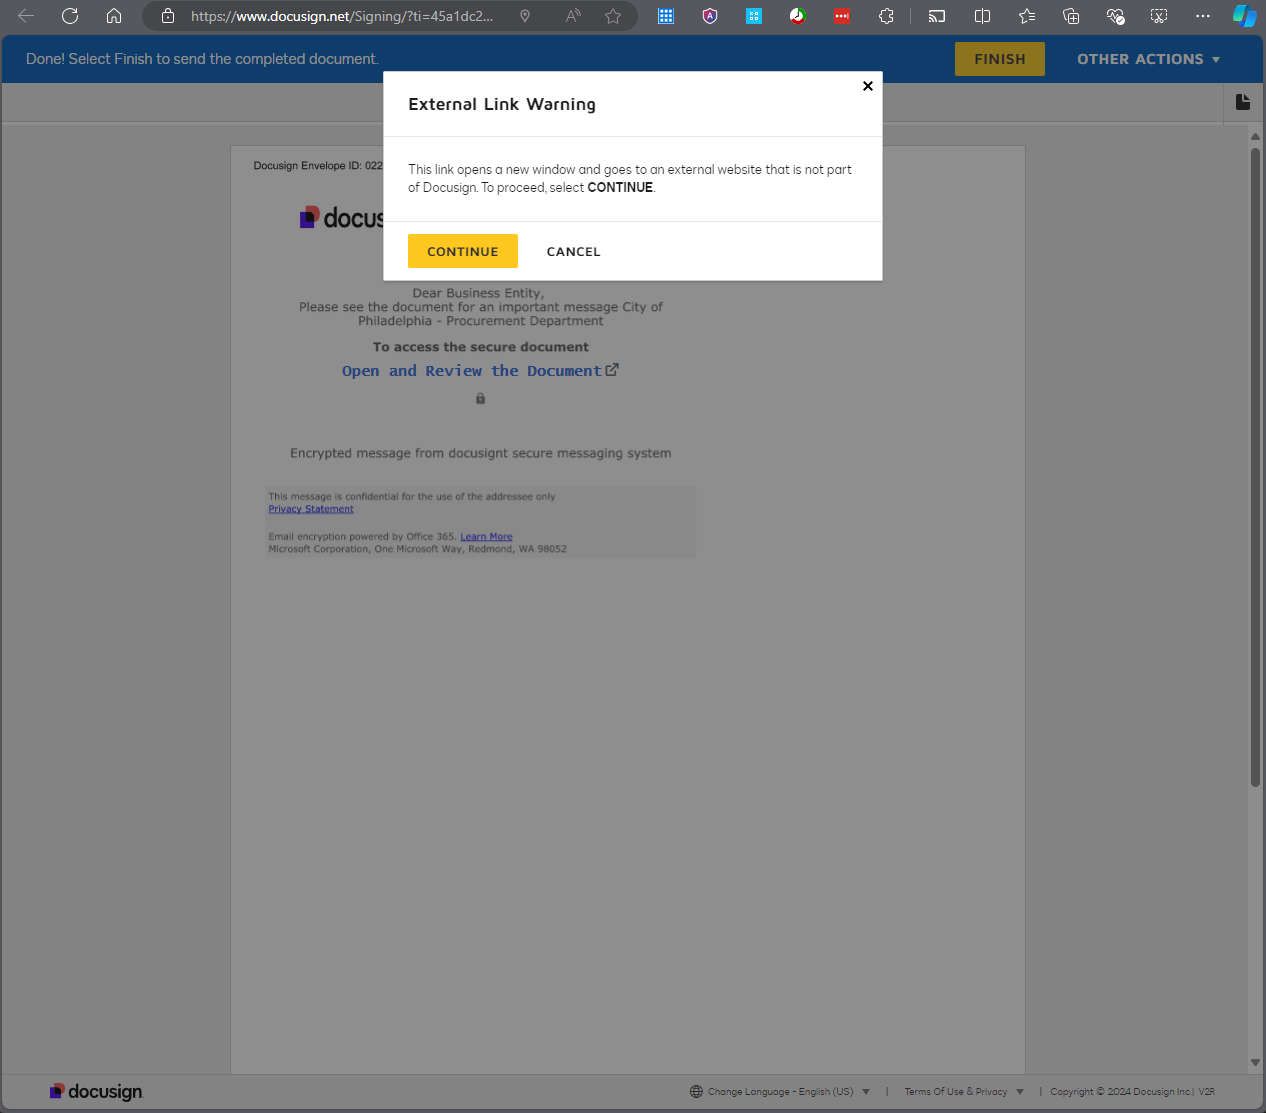The image size is (1266, 1113).
Task: Open the Copilot sidebar icon
Action: pos(1244,16)
